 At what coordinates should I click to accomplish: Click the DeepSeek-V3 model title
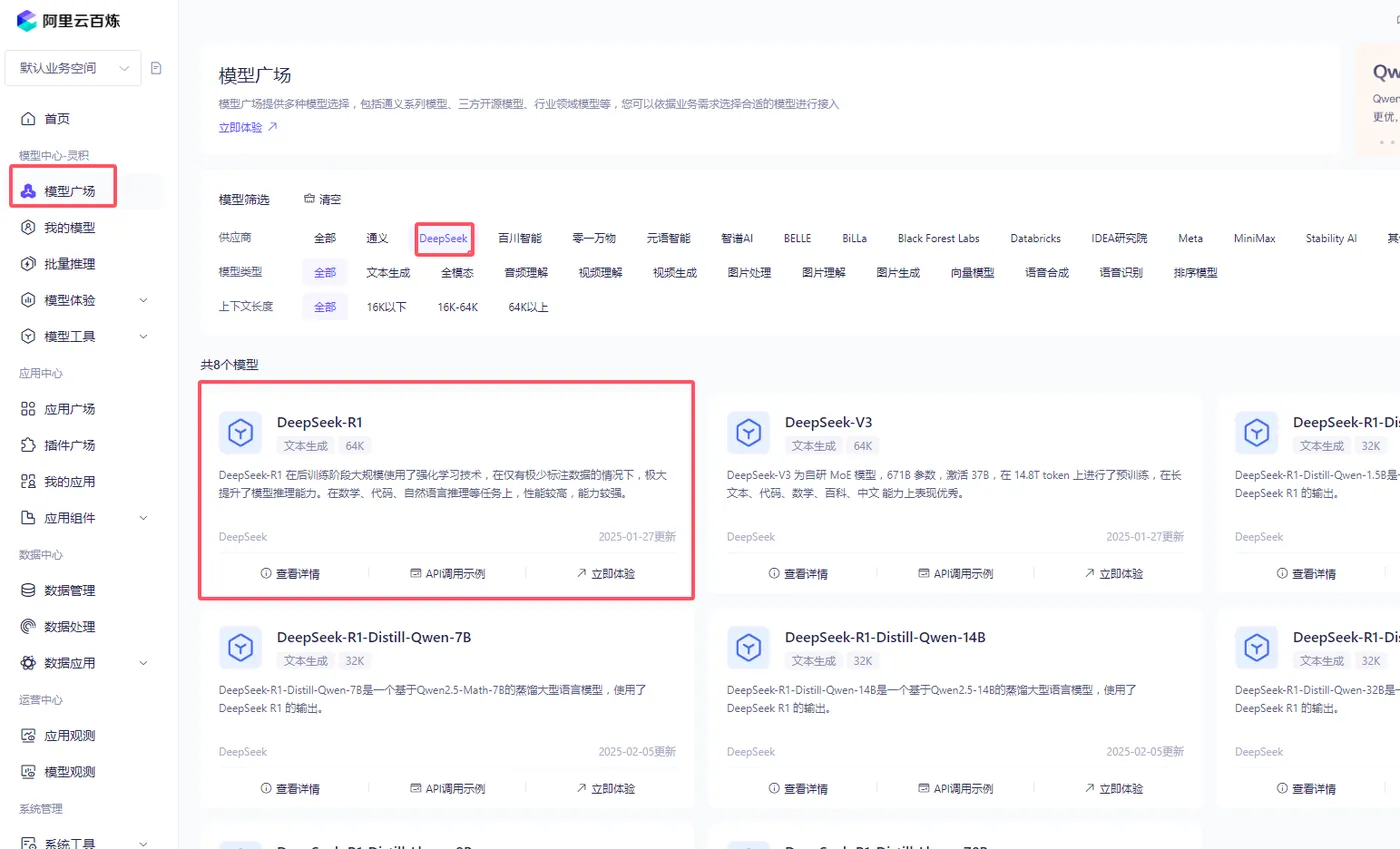click(829, 422)
